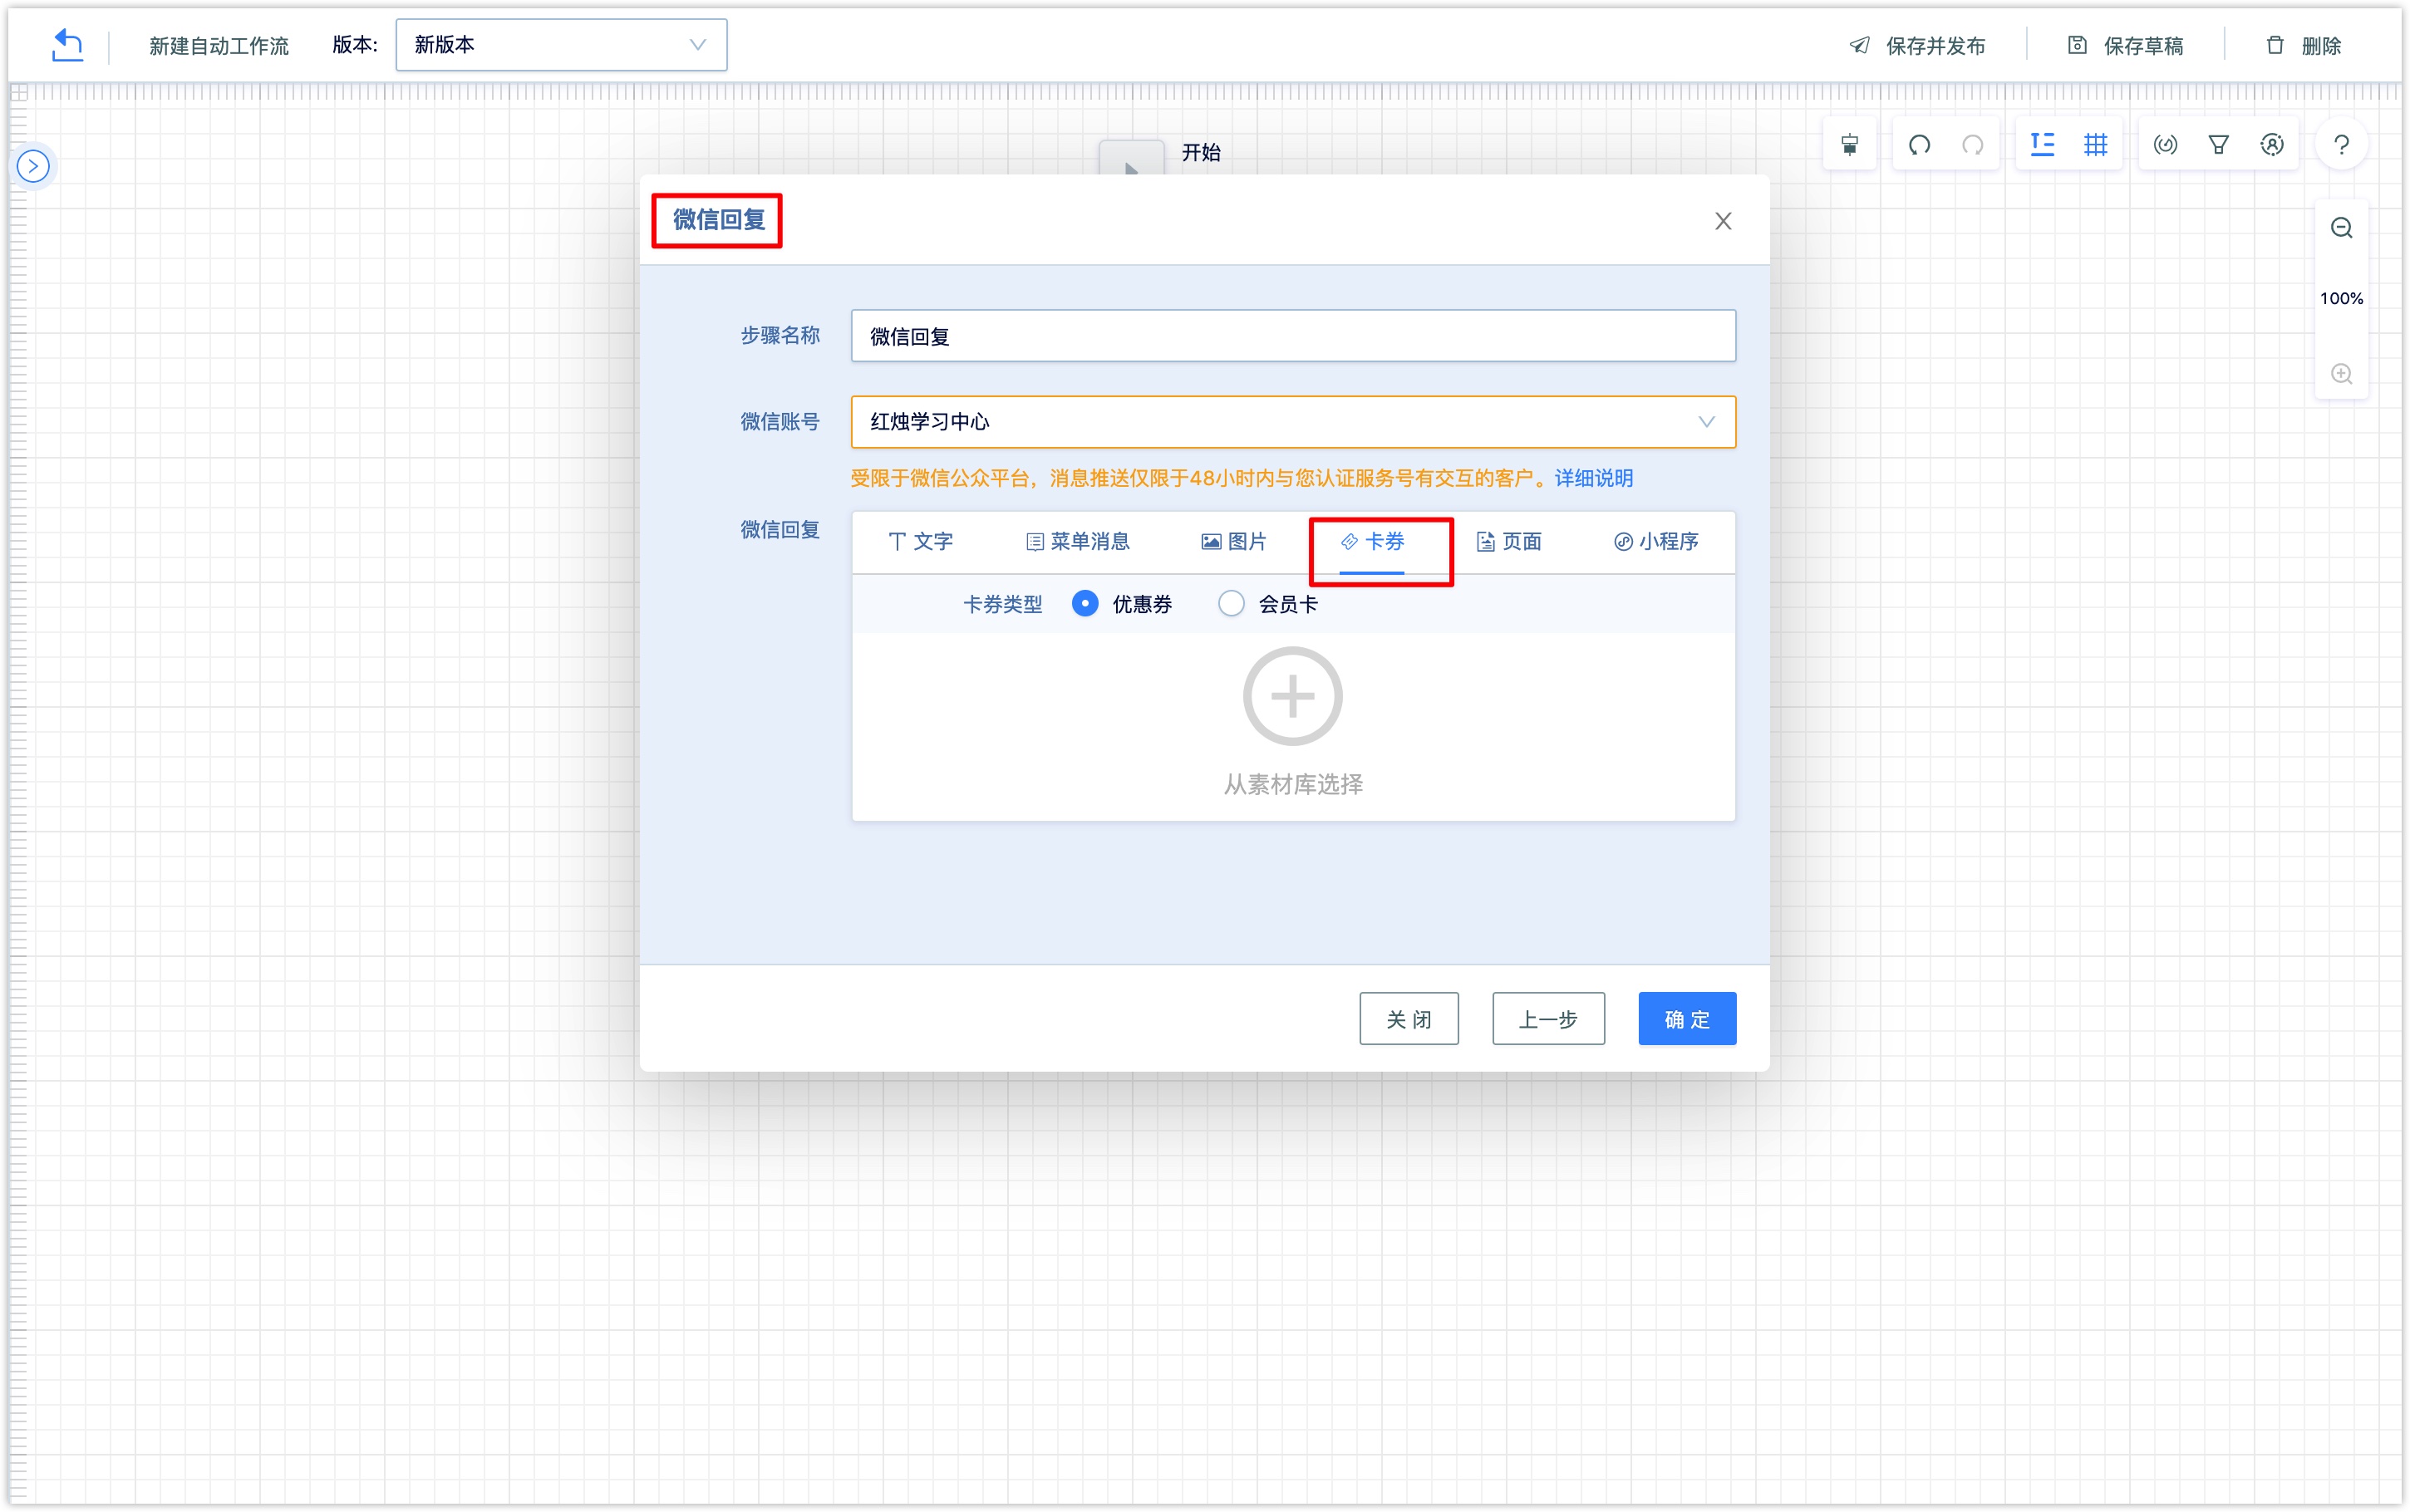Click the undo icon in canvas toolbar
This screenshot has height=1512, width=2410.
click(1919, 145)
